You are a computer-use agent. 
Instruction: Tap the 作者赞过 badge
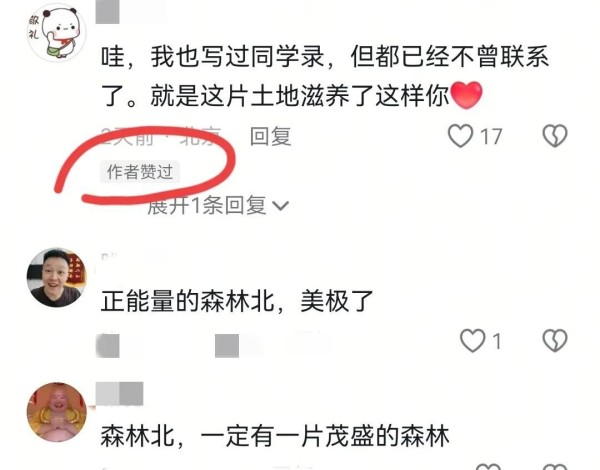(x=140, y=171)
